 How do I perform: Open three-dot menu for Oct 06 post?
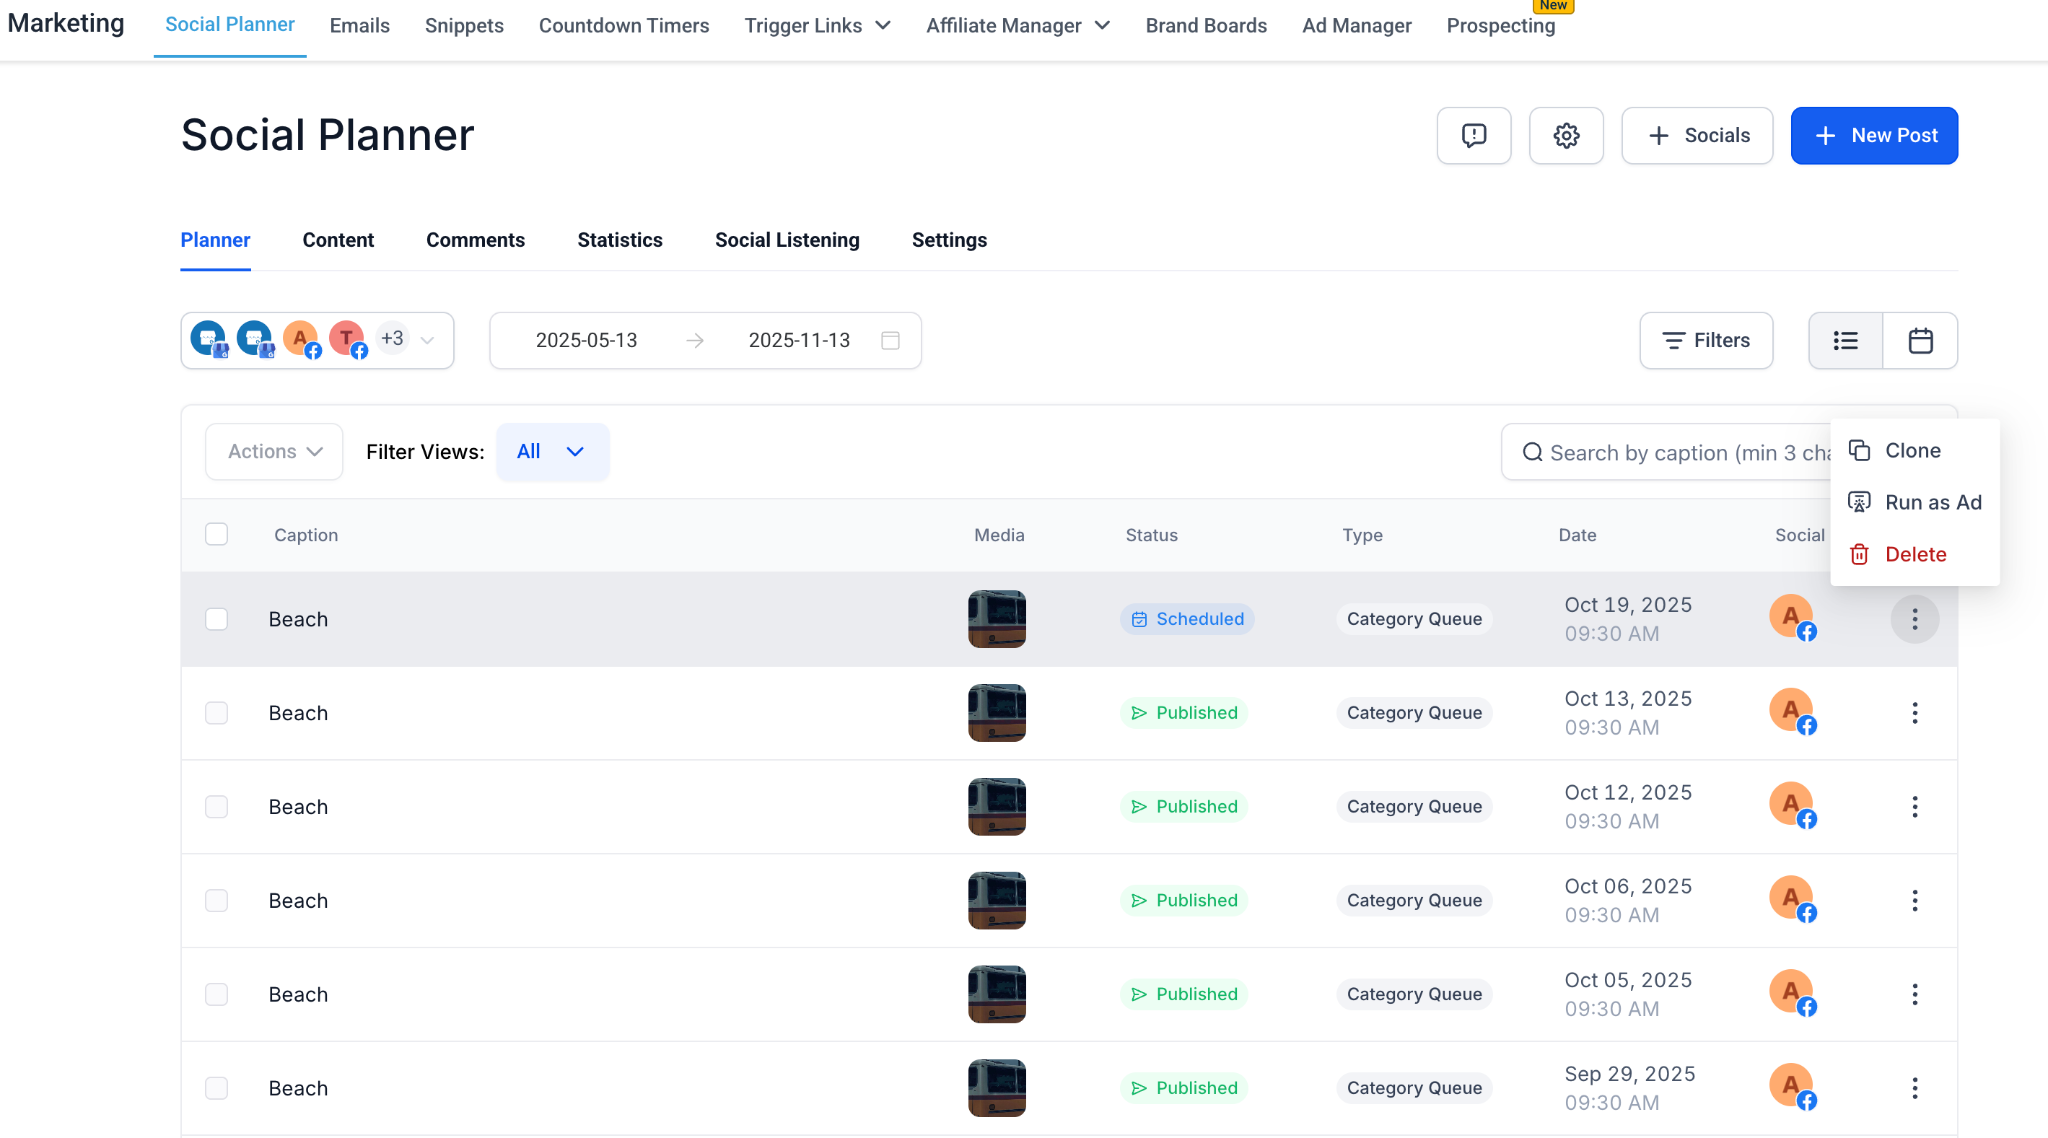1914,901
